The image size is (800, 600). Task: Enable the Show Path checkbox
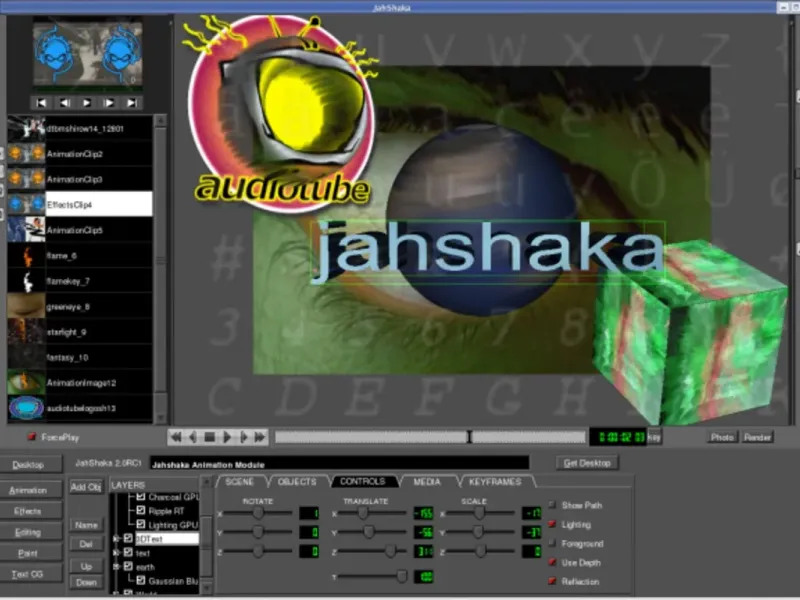(x=552, y=505)
